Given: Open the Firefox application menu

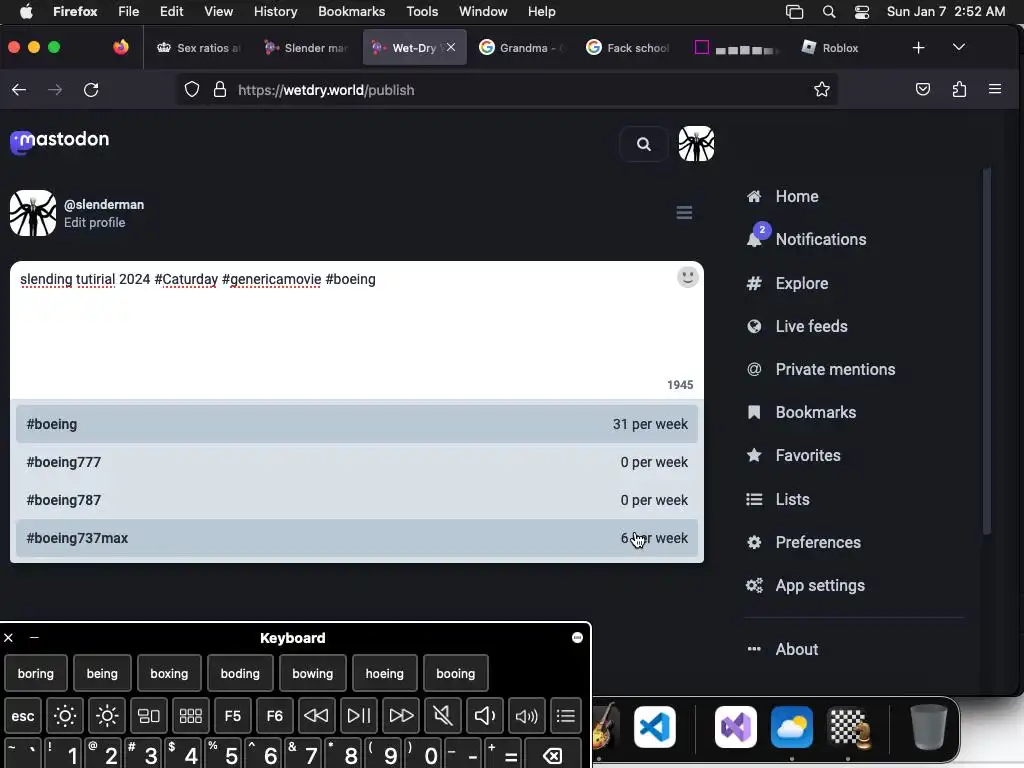Looking at the screenshot, I should coord(995,89).
